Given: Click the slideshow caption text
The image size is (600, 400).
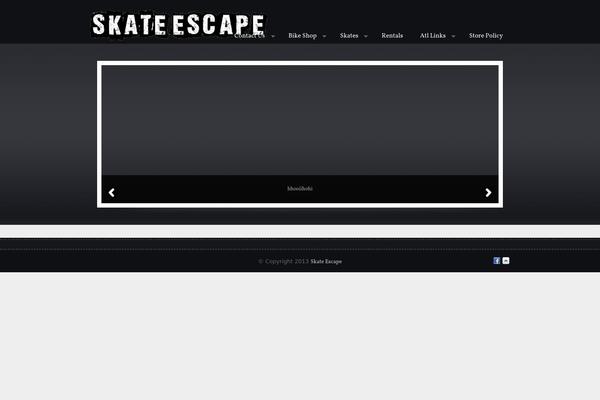Looking at the screenshot, I should click(300, 189).
